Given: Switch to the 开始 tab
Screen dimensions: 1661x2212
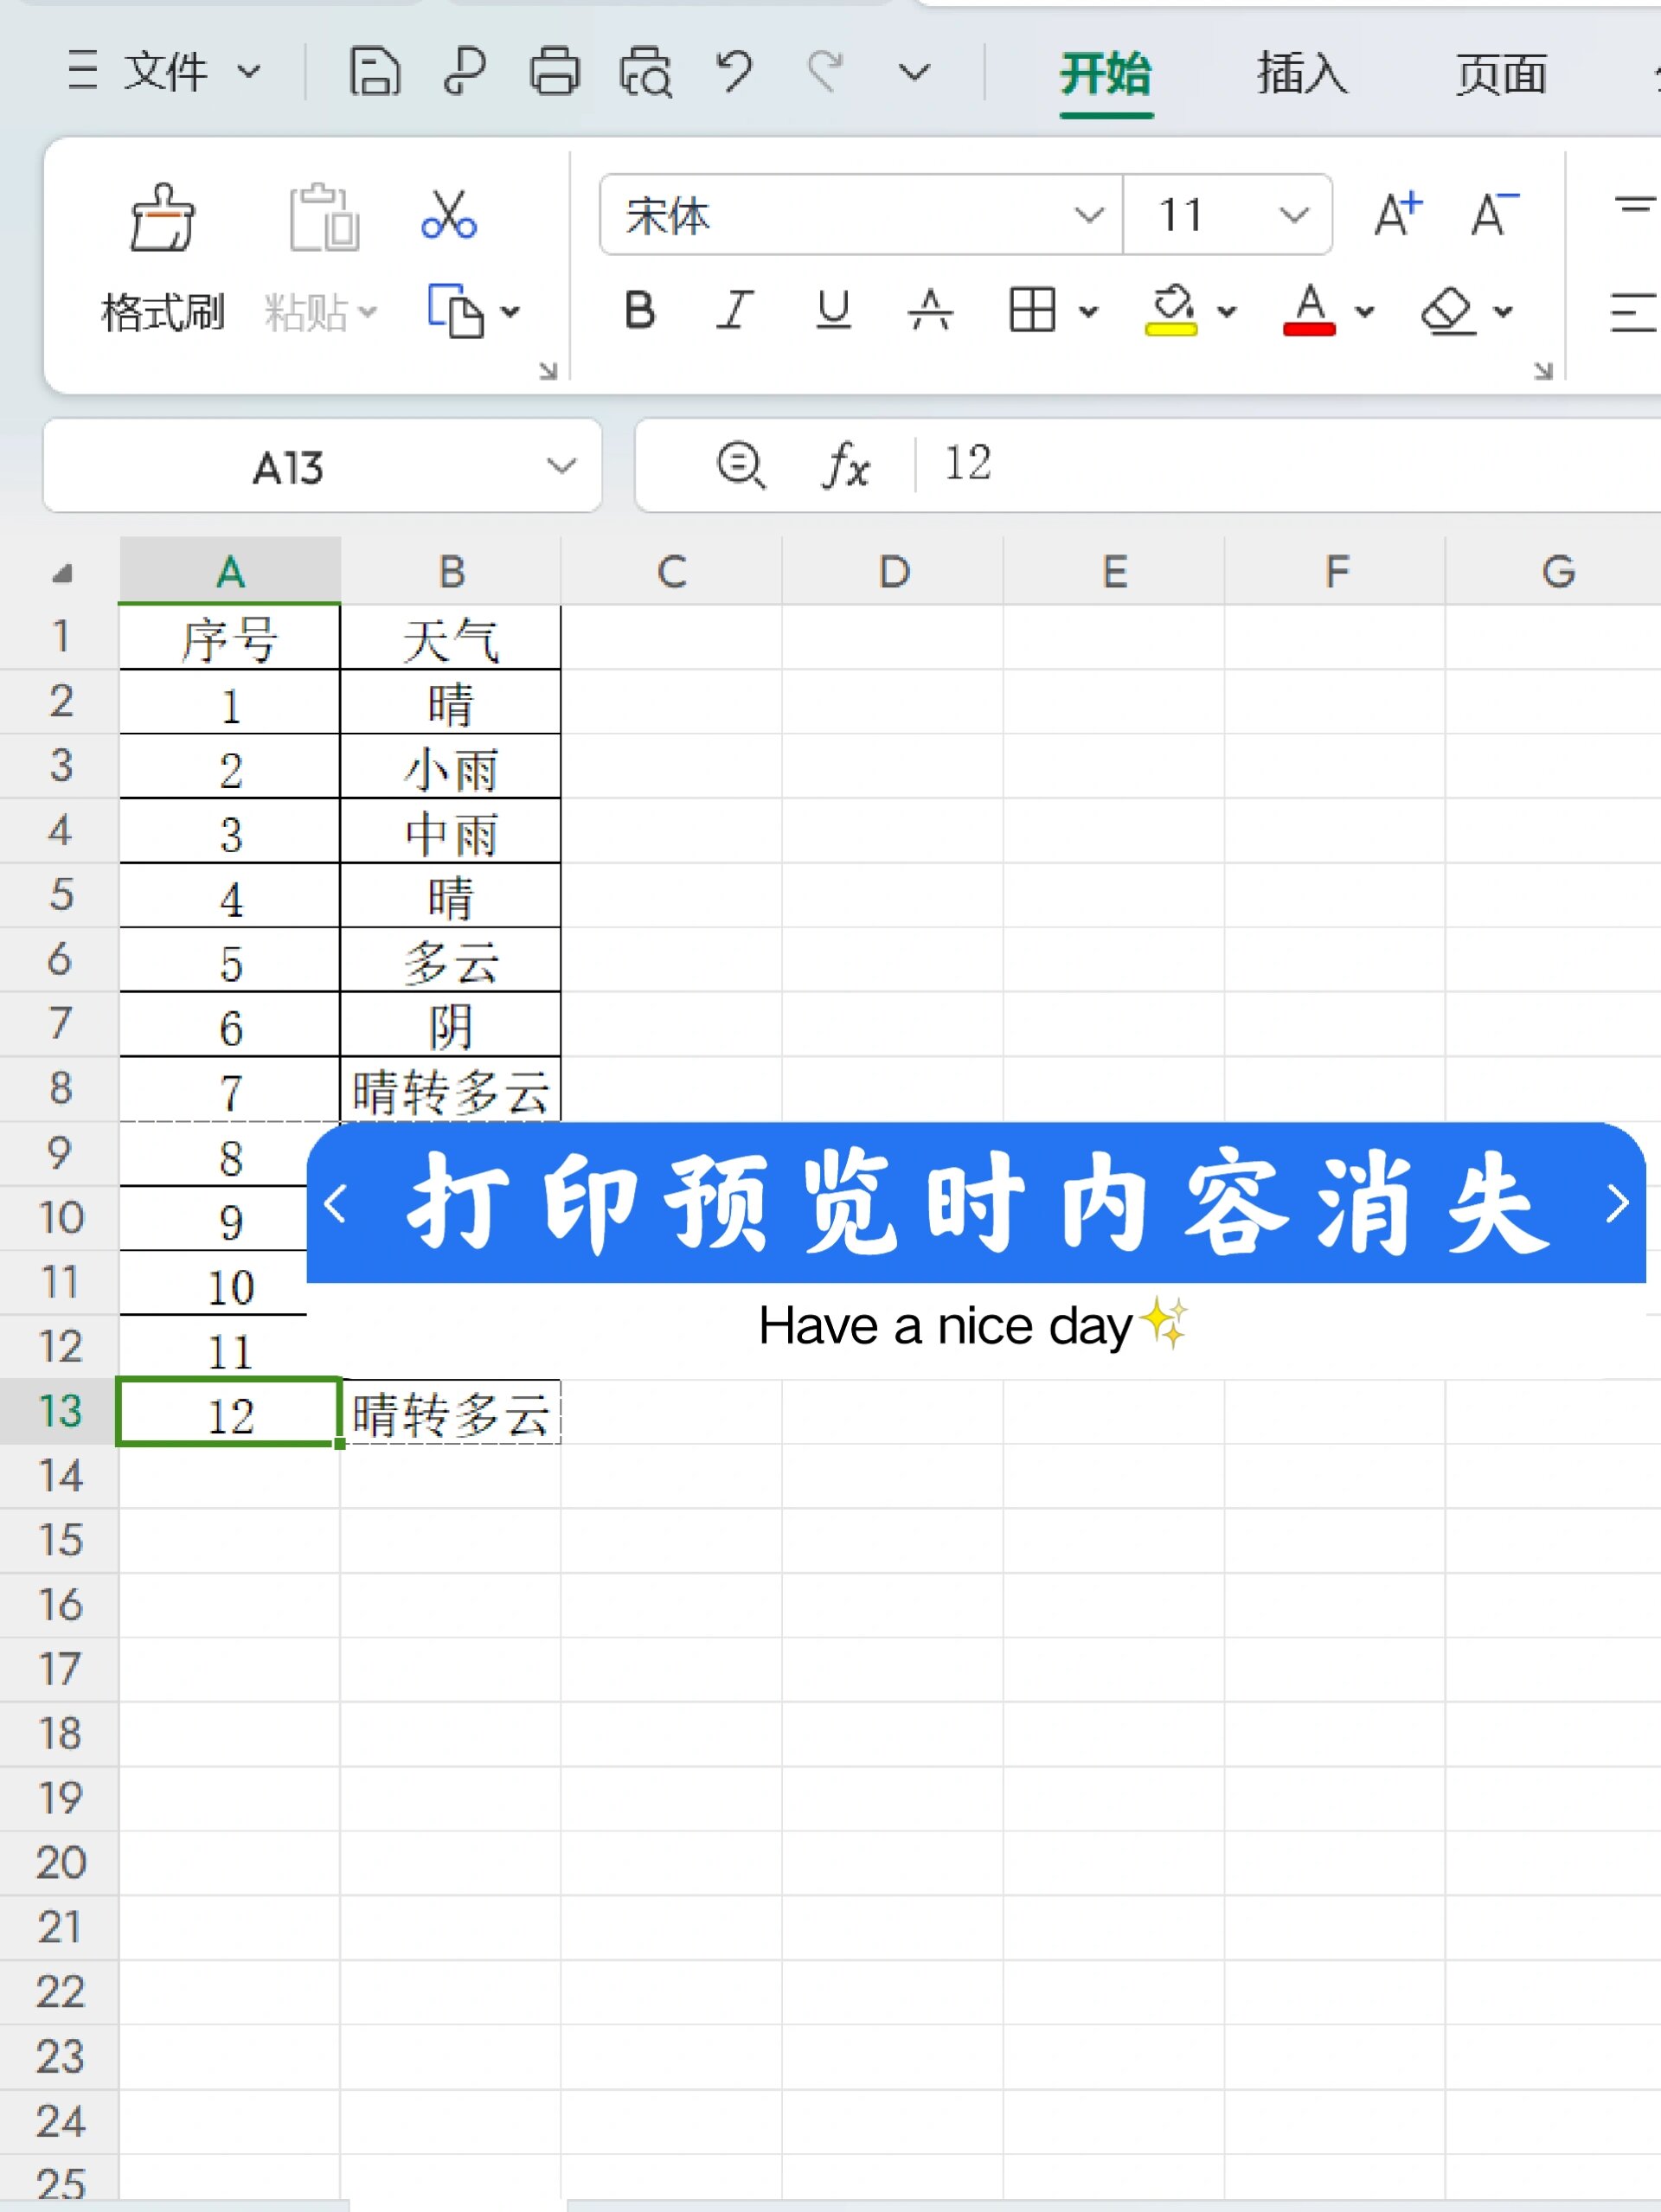Looking at the screenshot, I should [x=1106, y=74].
